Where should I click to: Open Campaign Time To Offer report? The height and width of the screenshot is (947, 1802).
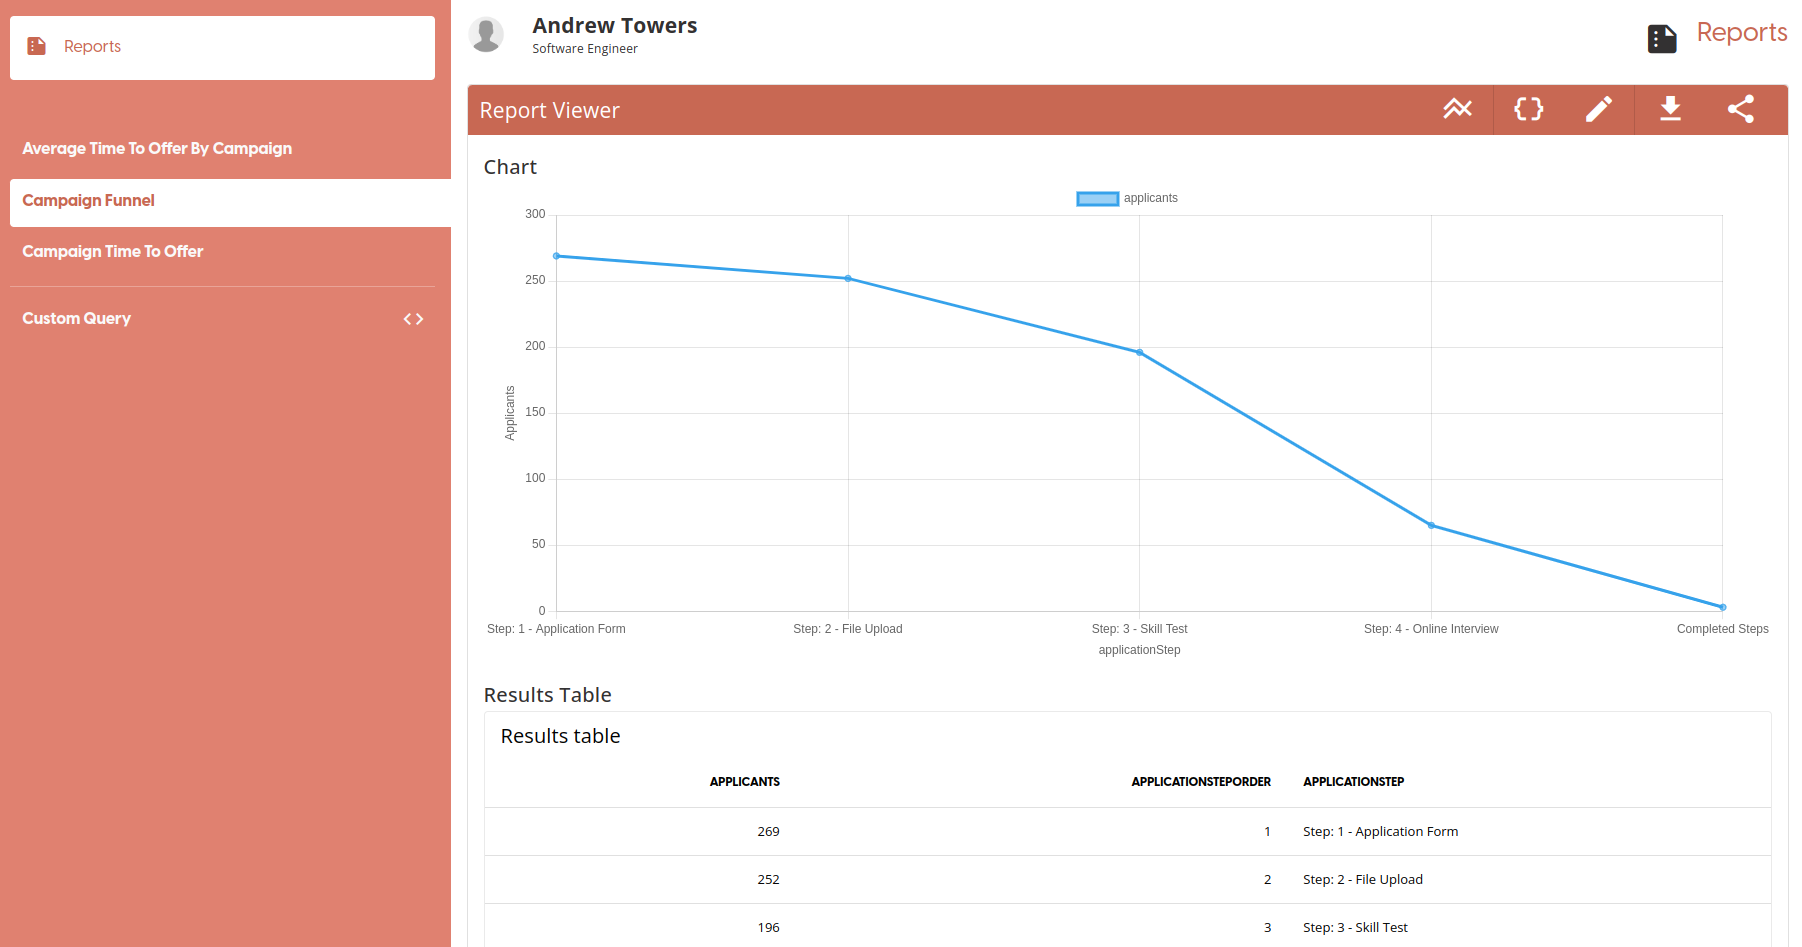coord(113,252)
